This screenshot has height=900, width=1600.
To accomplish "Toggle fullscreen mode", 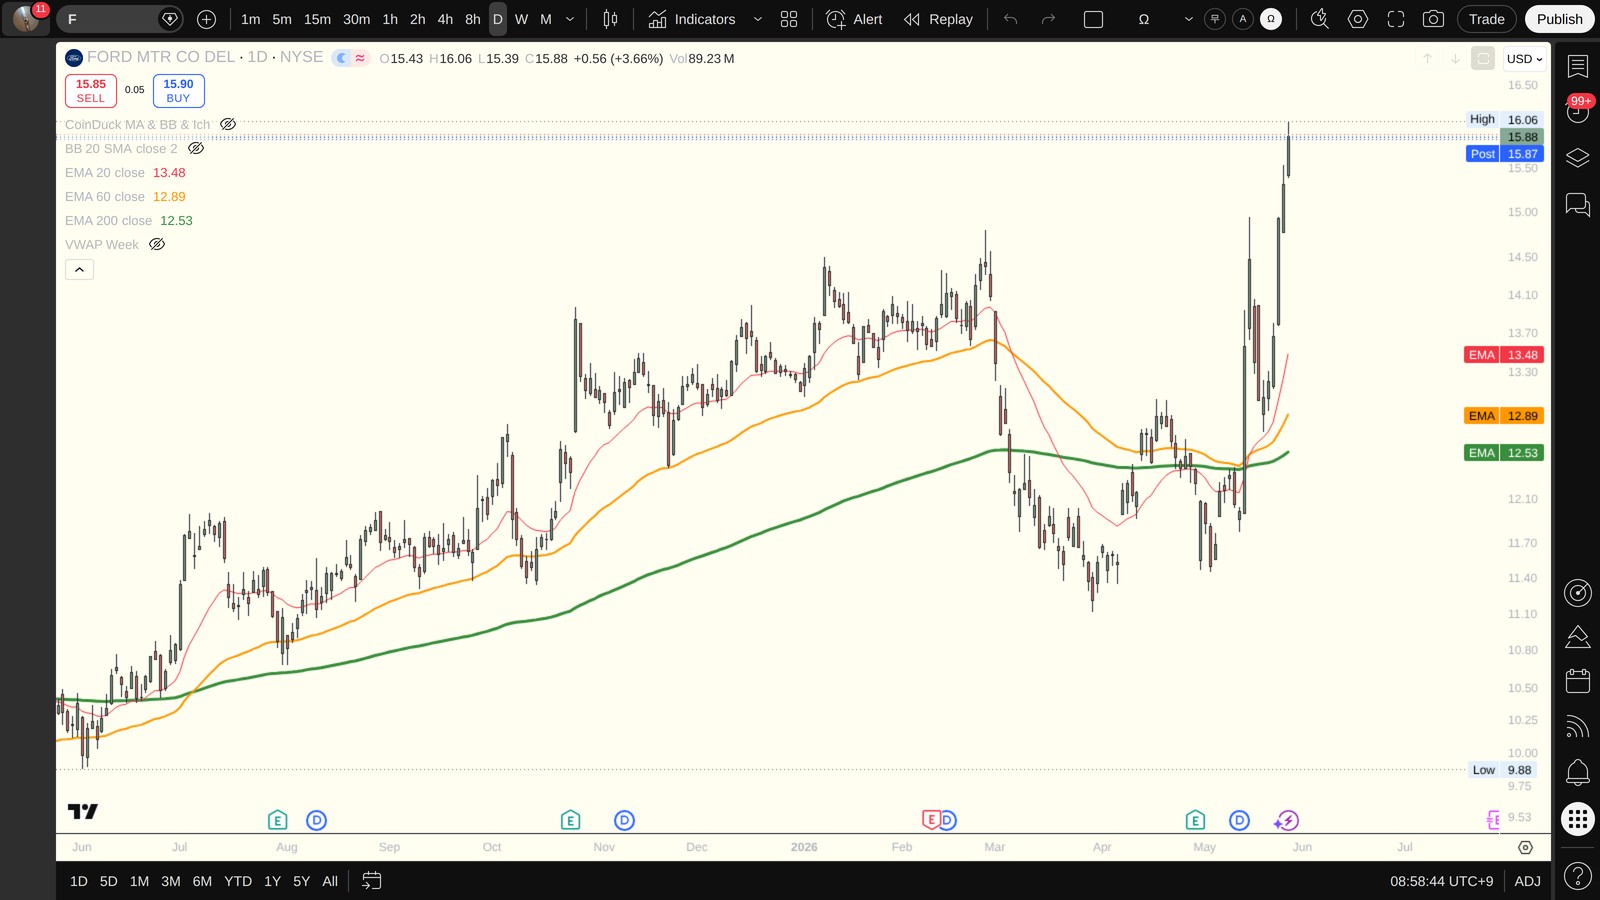I will tap(1396, 19).
